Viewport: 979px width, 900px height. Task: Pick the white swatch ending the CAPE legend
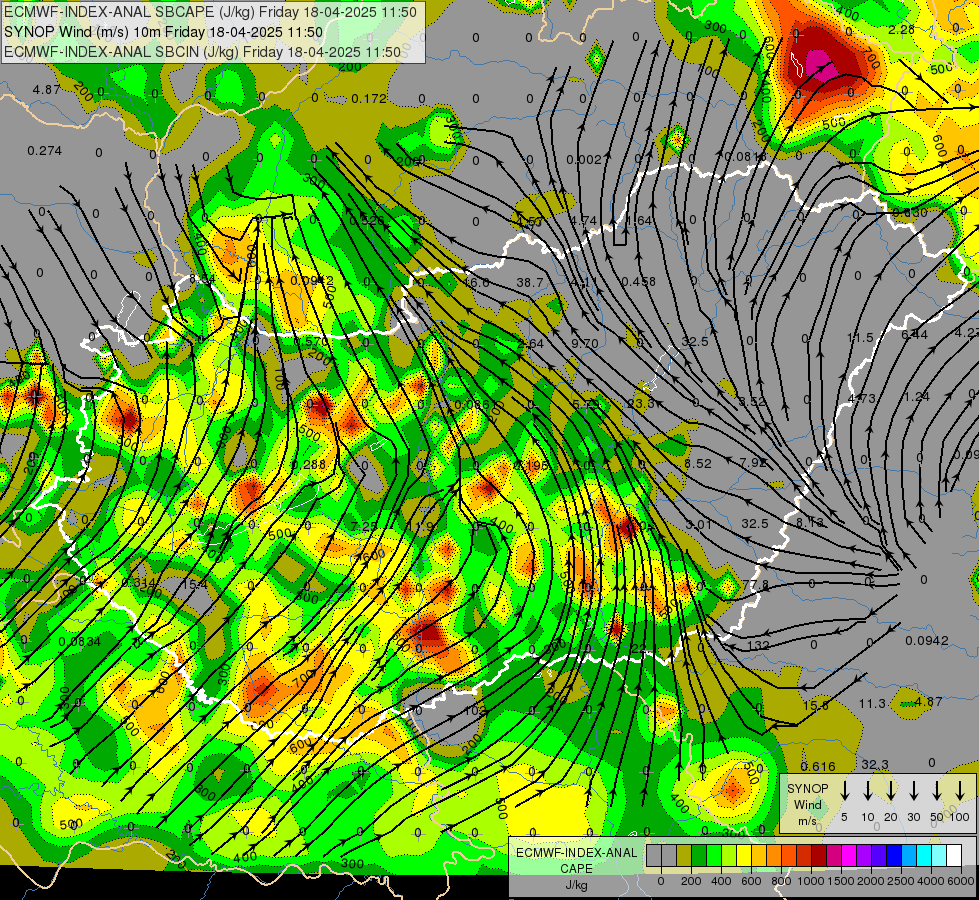pyautogui.click(x=954, y=856)
